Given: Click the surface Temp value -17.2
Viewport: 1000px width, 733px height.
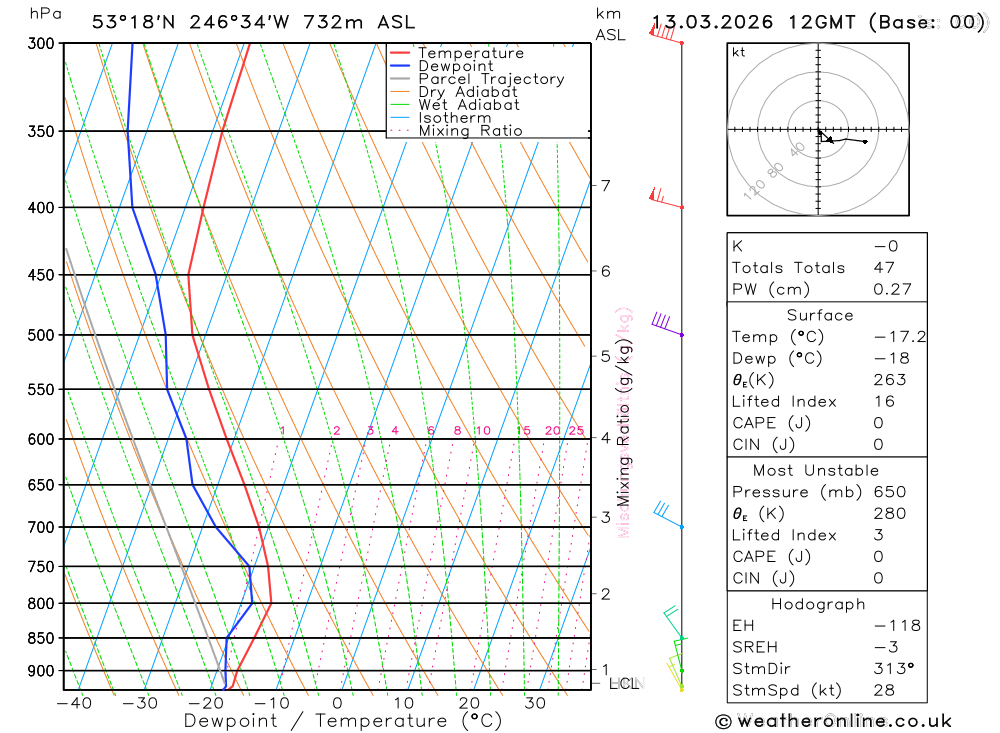Looking at the screenshot, I should pos(900,337).
